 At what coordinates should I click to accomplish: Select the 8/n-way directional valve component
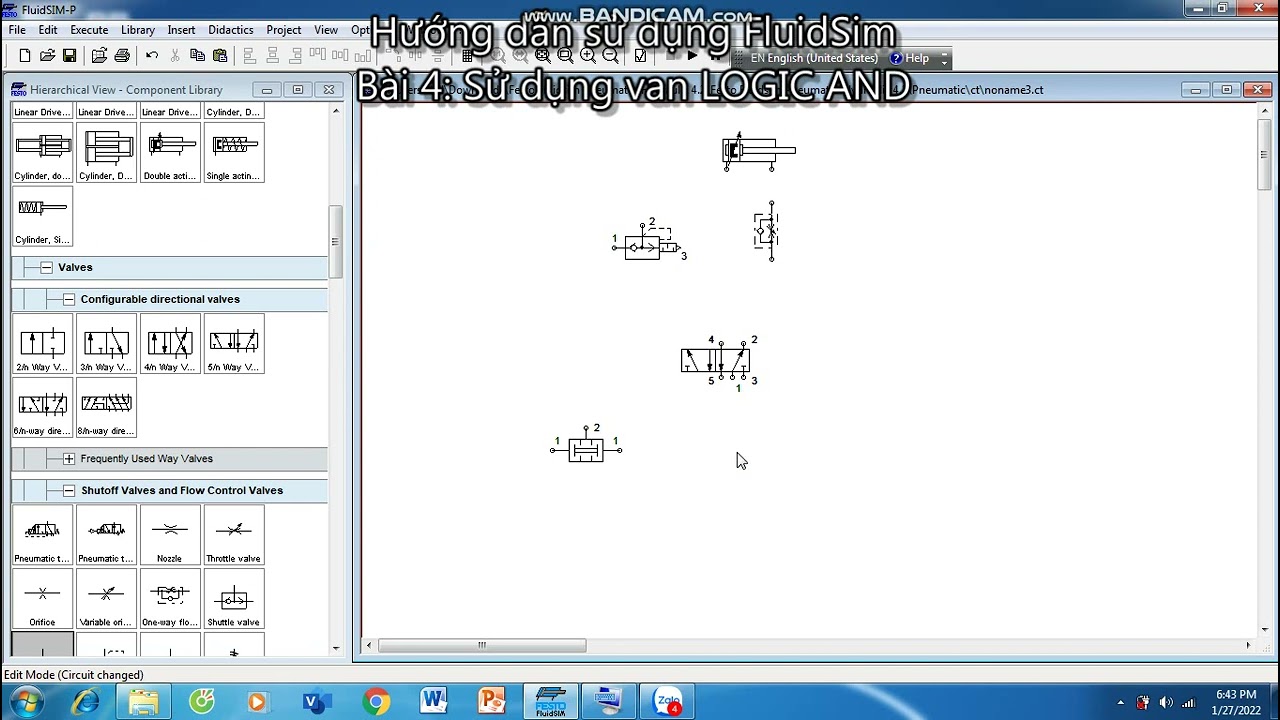click(106, 408)
